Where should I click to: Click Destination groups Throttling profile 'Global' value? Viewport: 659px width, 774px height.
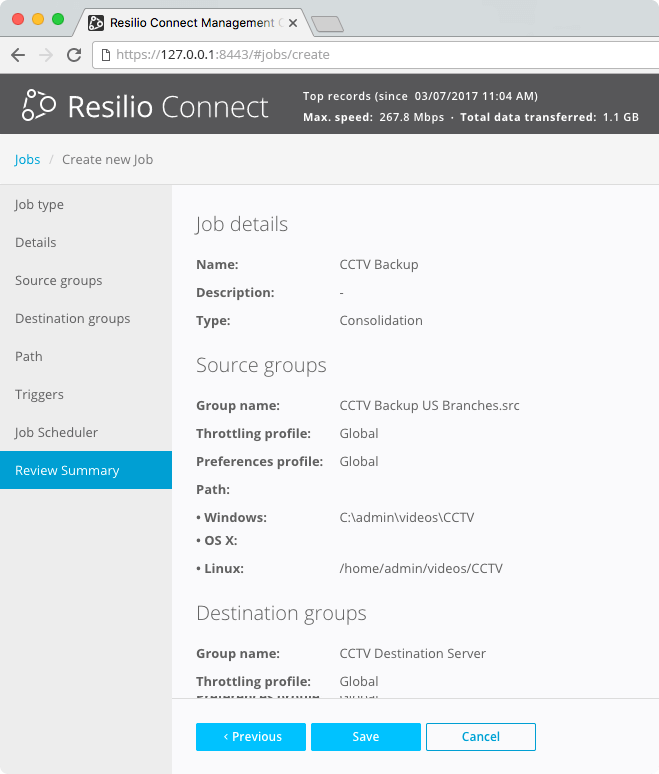point(359,682)
